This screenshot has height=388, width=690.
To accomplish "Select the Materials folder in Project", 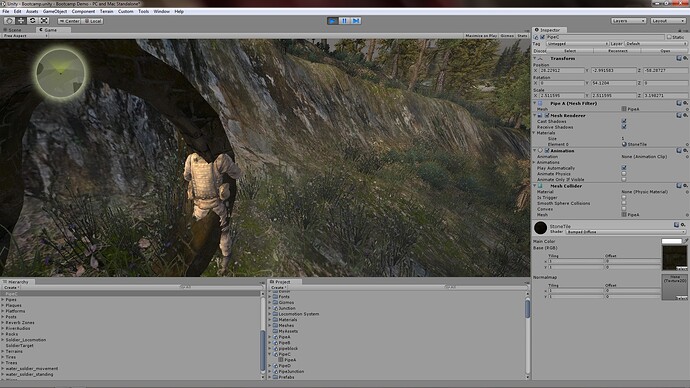I will (287, 320).
